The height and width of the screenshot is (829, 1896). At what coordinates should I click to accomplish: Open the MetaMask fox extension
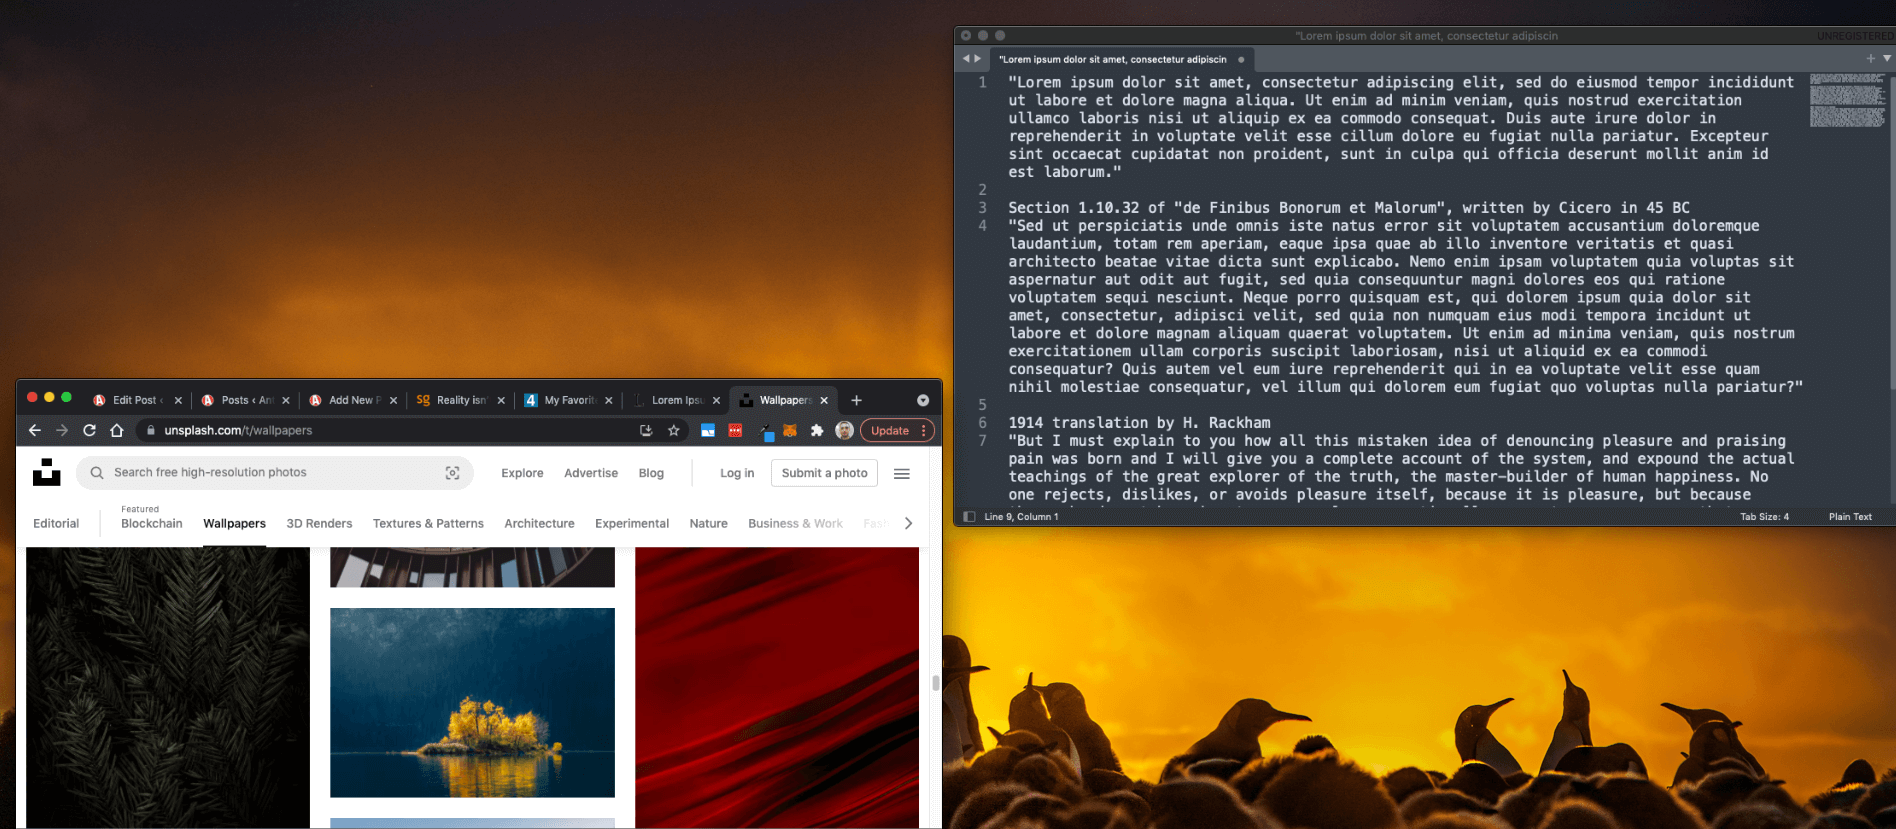point(790,430)
